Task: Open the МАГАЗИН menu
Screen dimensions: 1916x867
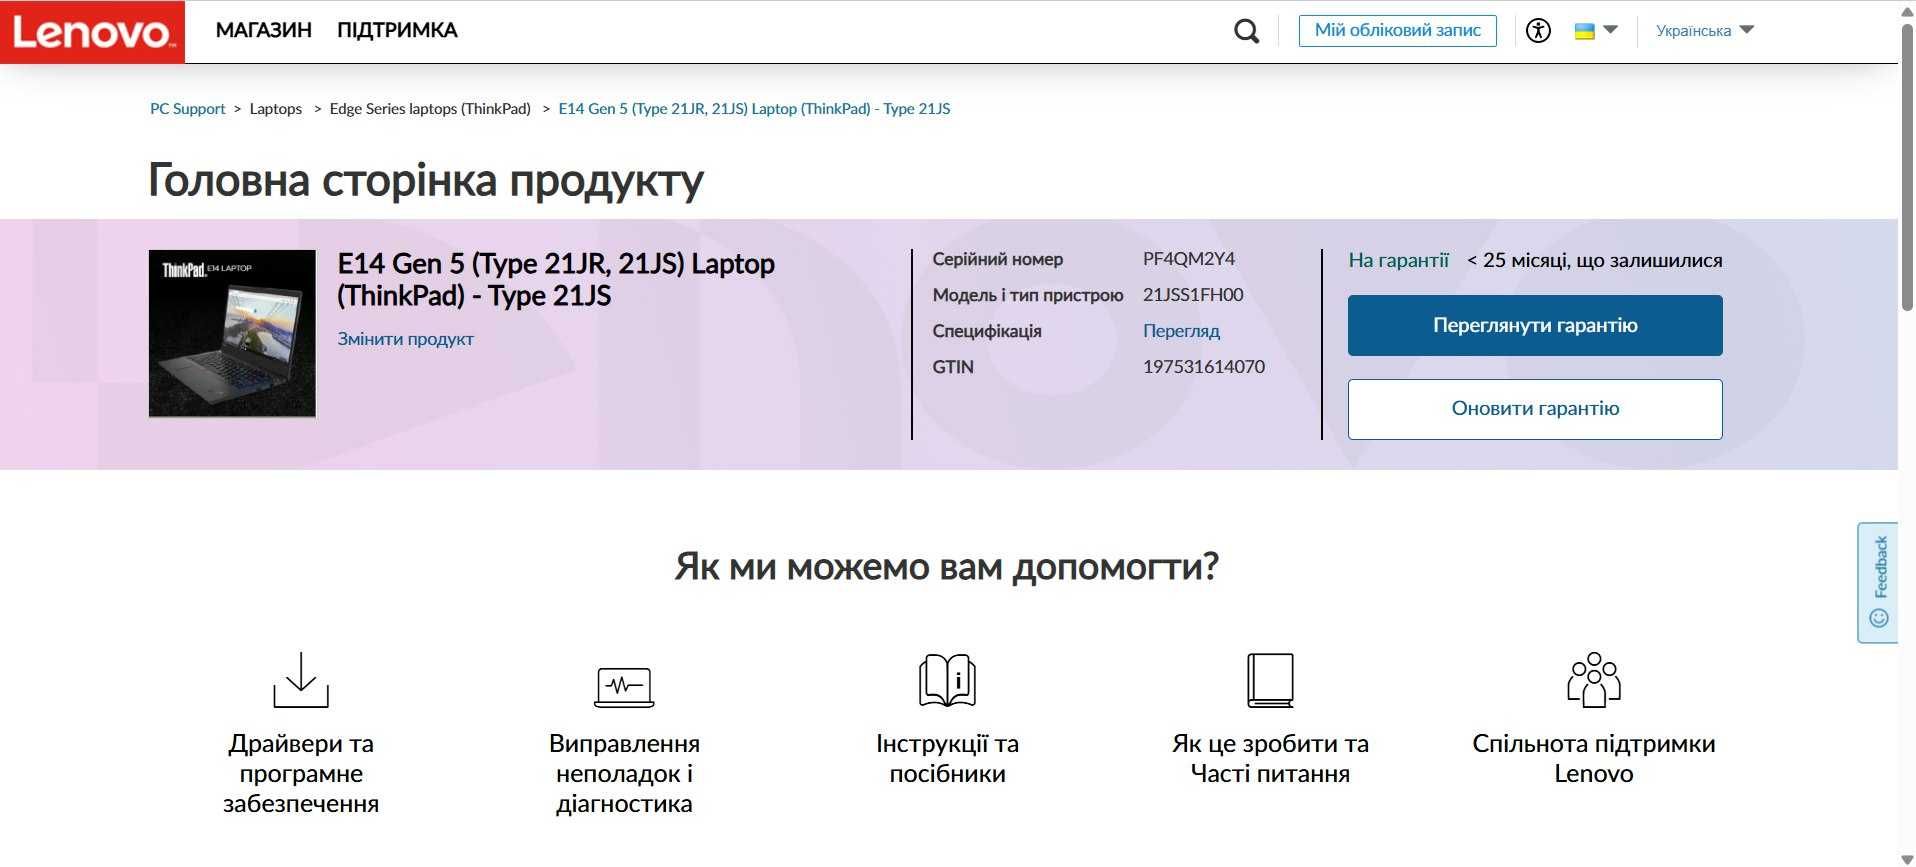Action: point(264,31)
